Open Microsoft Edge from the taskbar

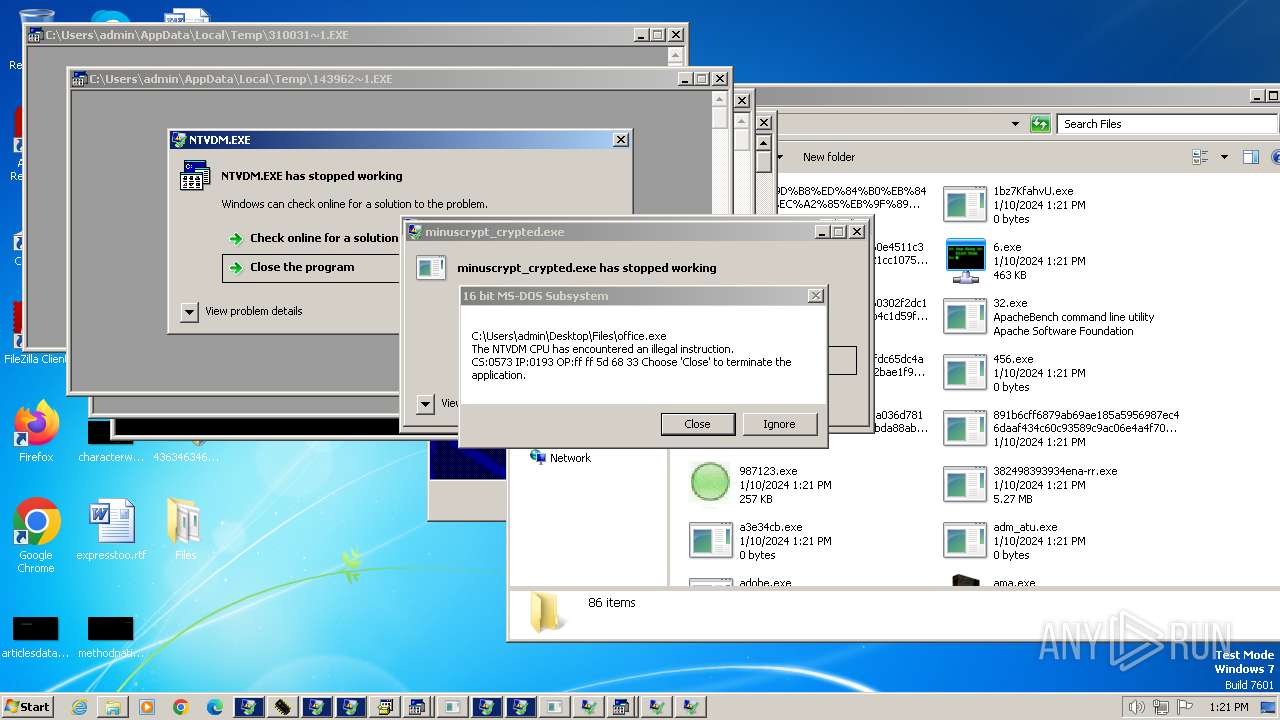coord(215,707)
